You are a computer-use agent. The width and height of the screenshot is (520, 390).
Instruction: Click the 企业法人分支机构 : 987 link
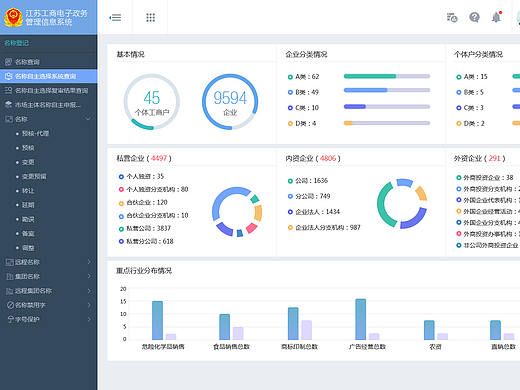(x=328, y=227)
